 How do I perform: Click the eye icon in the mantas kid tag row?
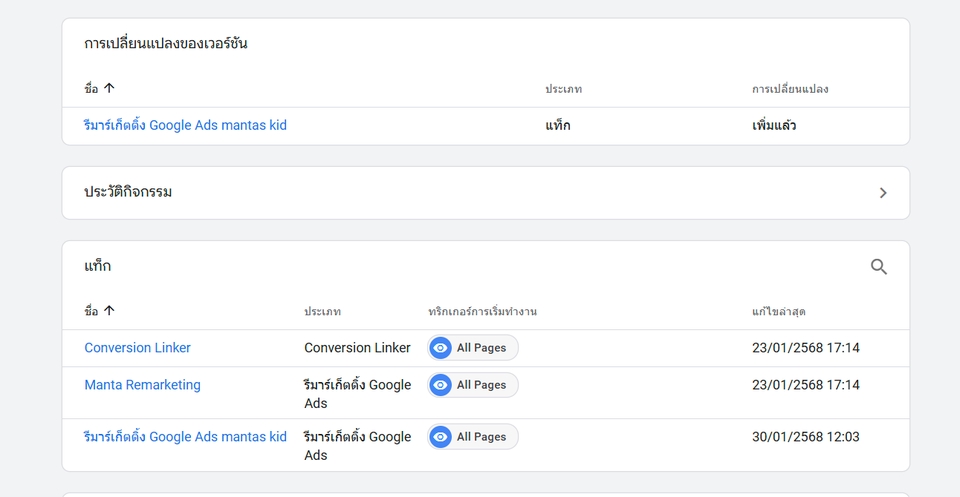point(441,437)
